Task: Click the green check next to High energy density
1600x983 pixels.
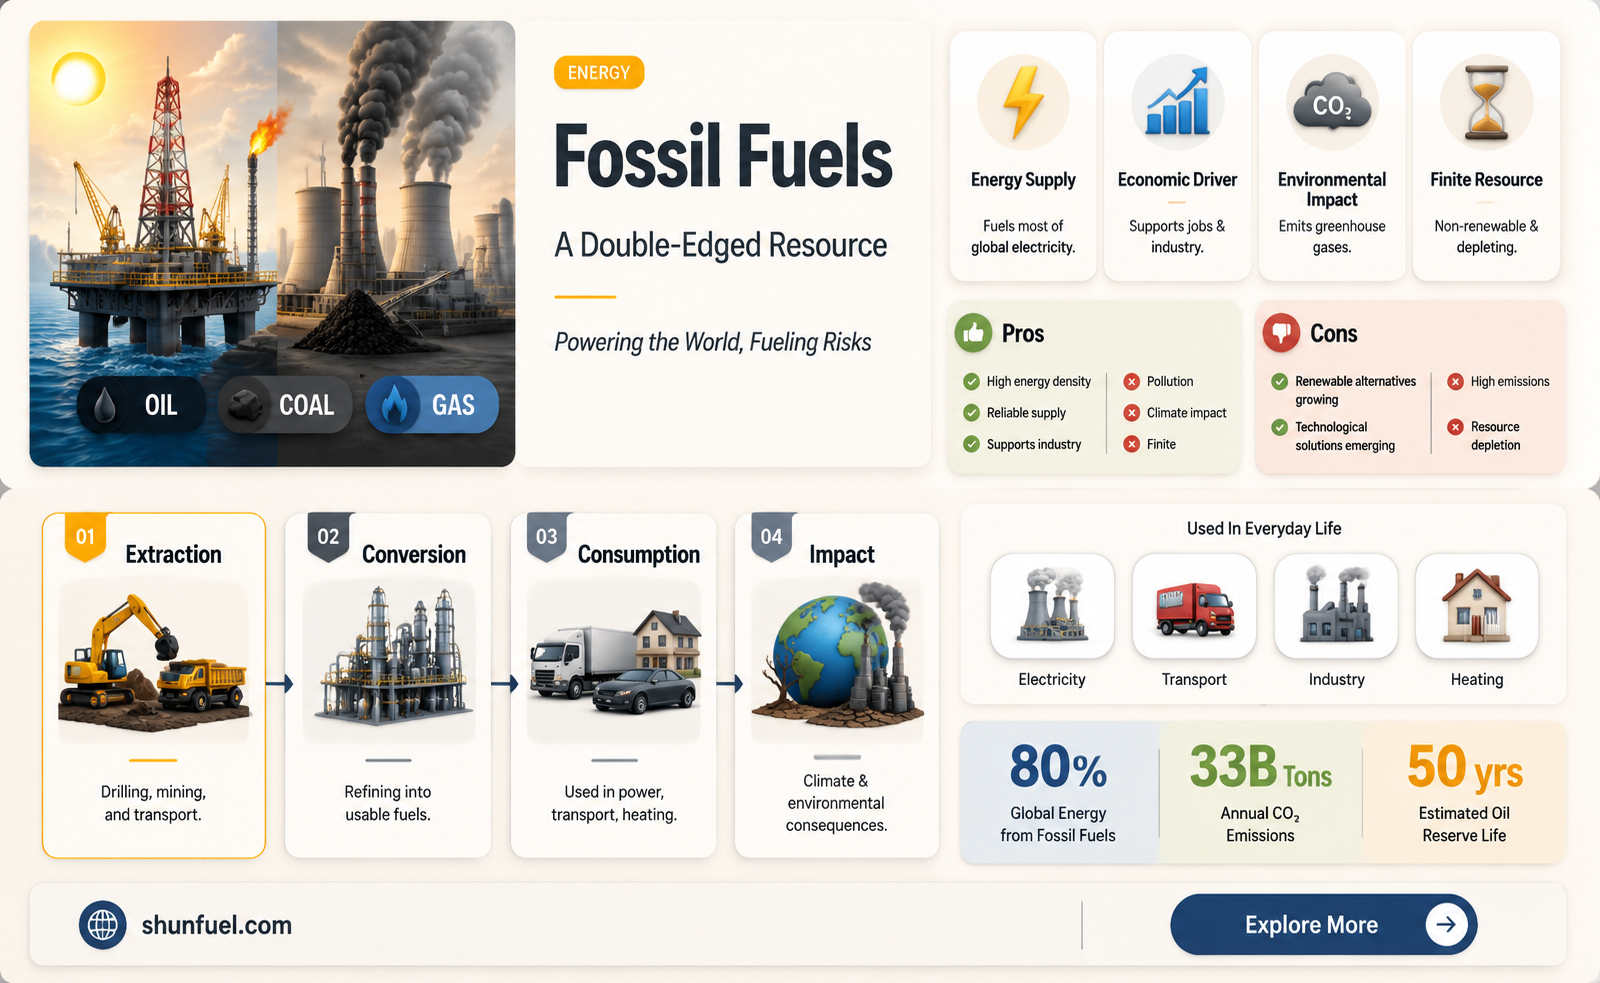Action: (x=971, y=381)
